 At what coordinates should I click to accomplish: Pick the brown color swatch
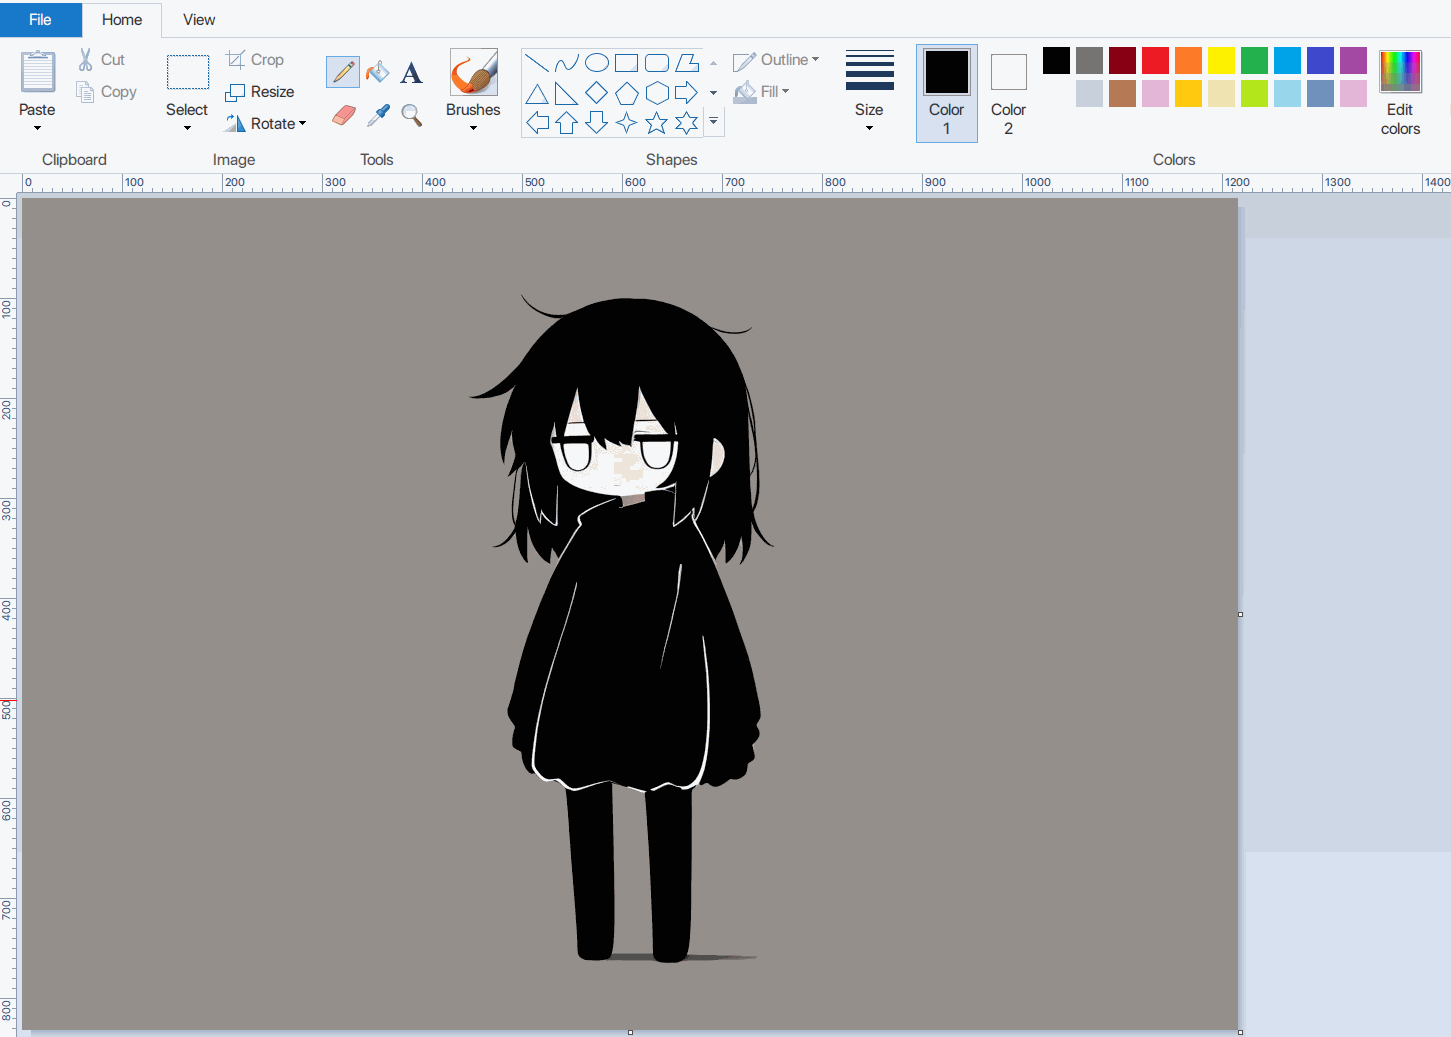click(x=1122, y=93)
